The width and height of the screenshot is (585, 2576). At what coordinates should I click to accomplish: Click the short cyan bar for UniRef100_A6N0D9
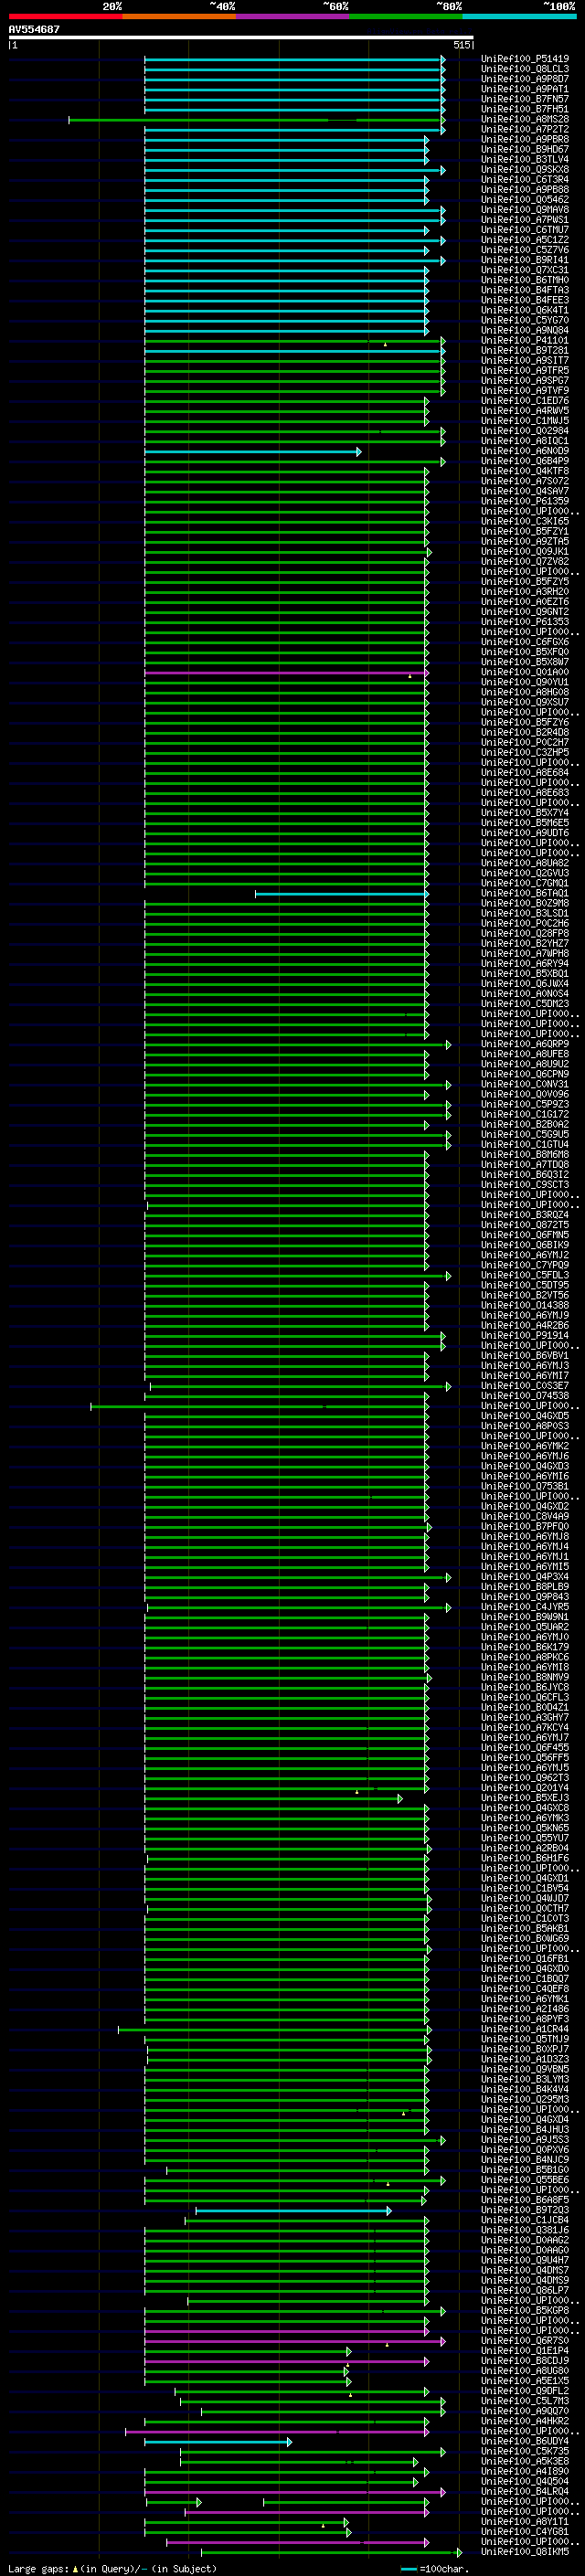pos(253,452)
